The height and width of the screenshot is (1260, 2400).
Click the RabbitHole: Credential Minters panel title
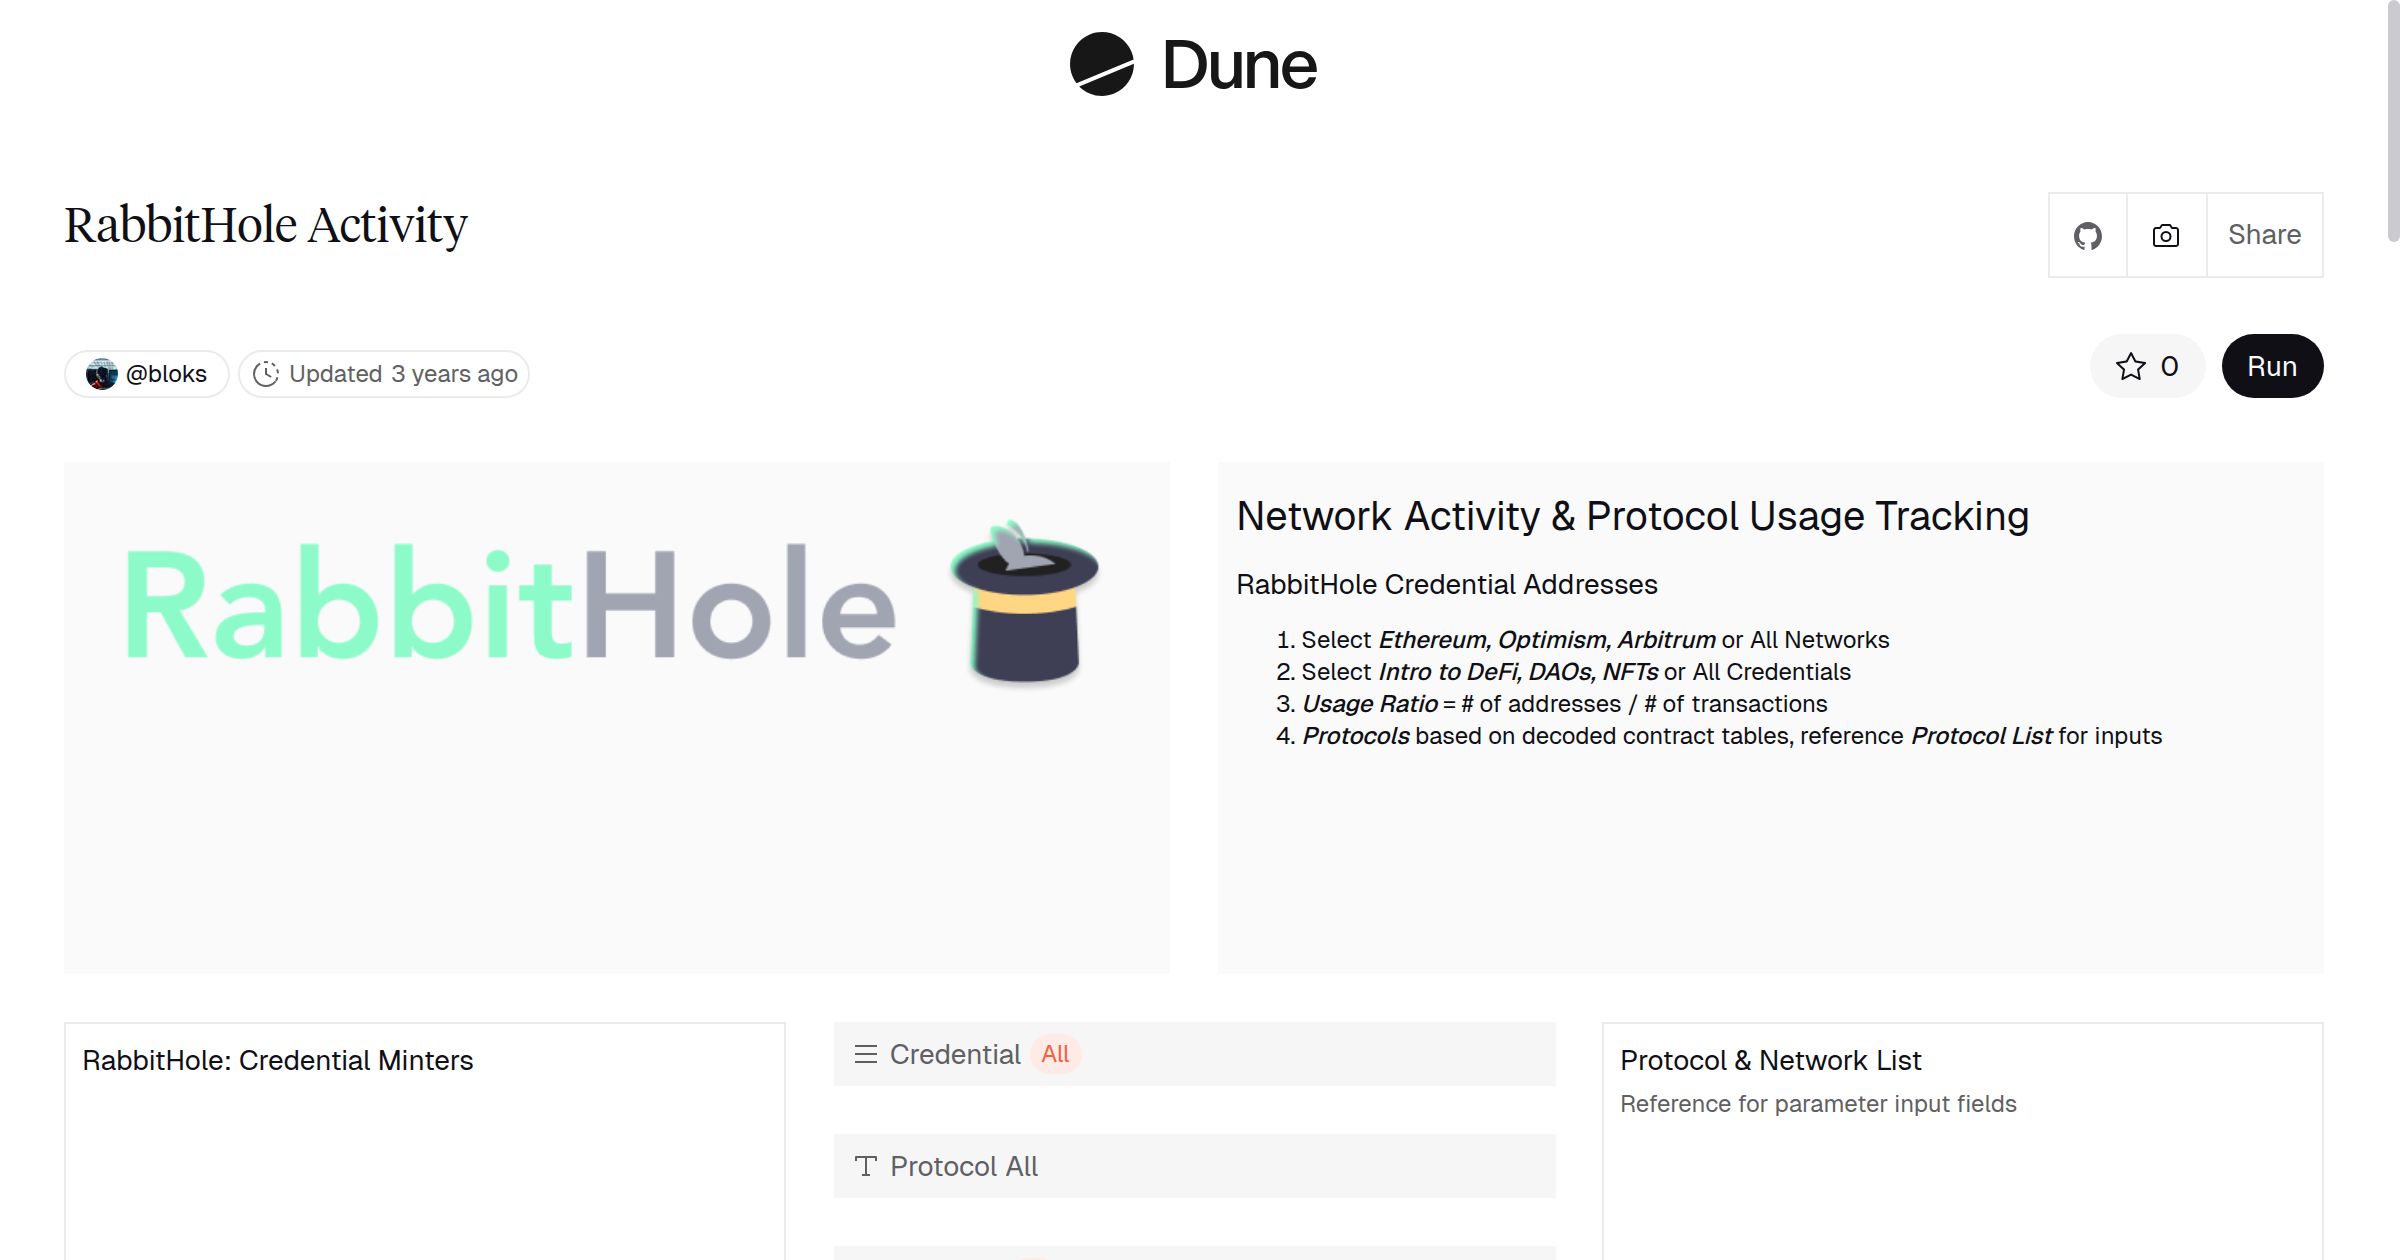click(x=278, y=1060)
